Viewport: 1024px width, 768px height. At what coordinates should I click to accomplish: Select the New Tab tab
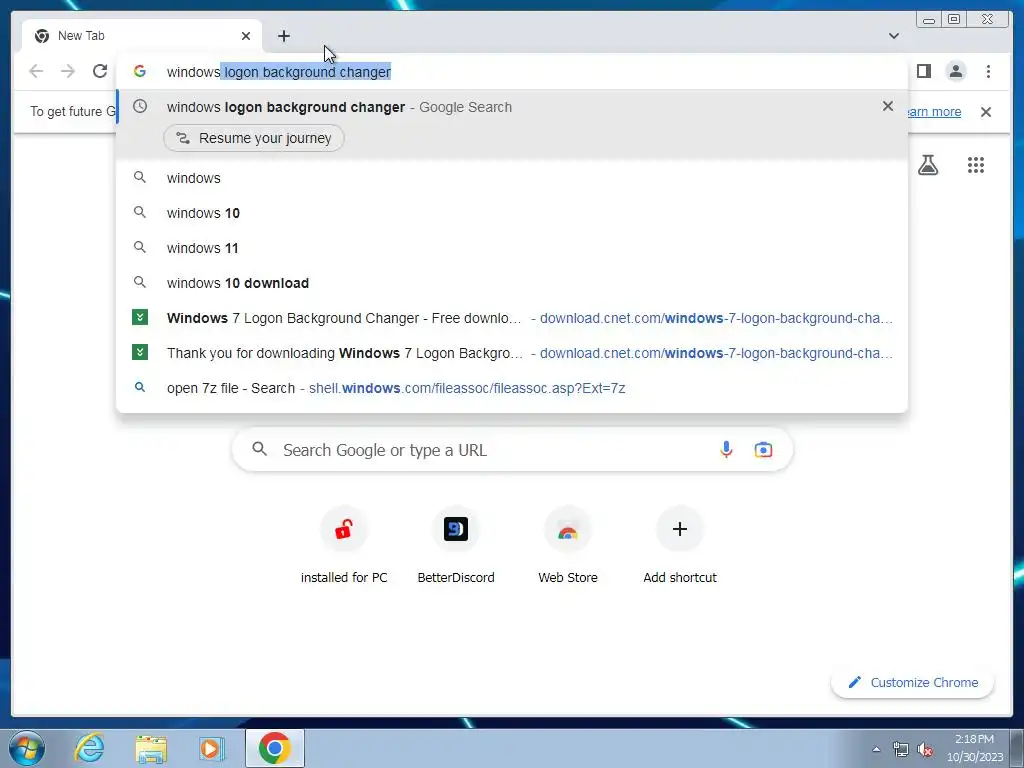pos(142,36)
